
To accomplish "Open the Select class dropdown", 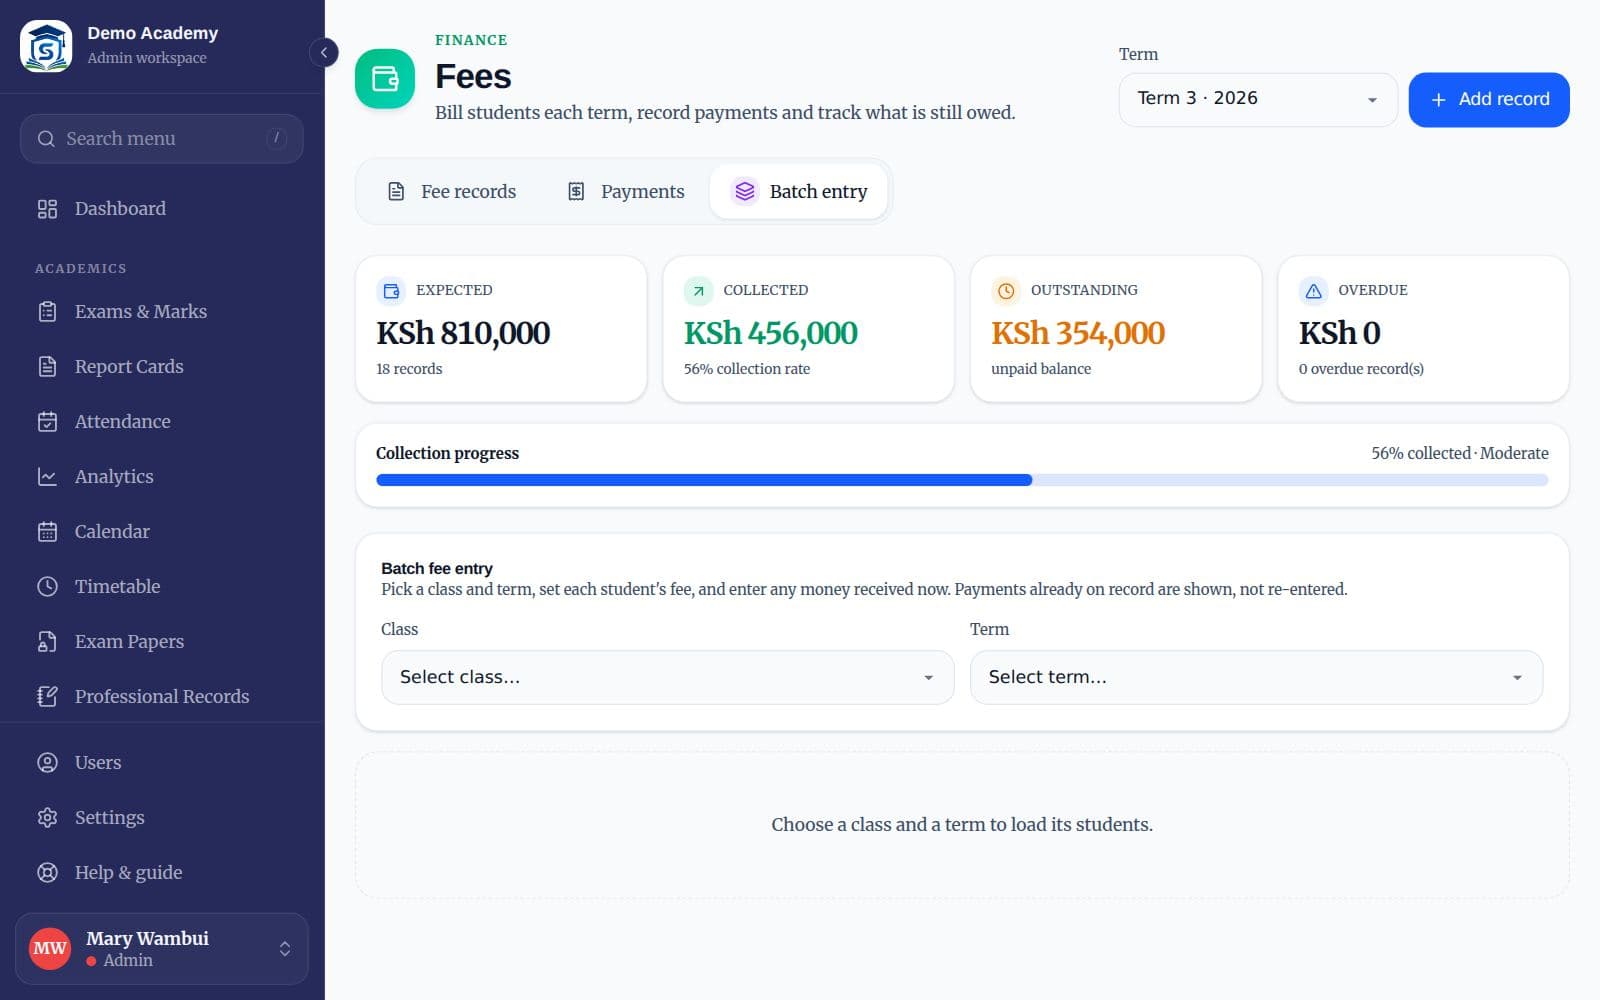I will click(667, 677).
